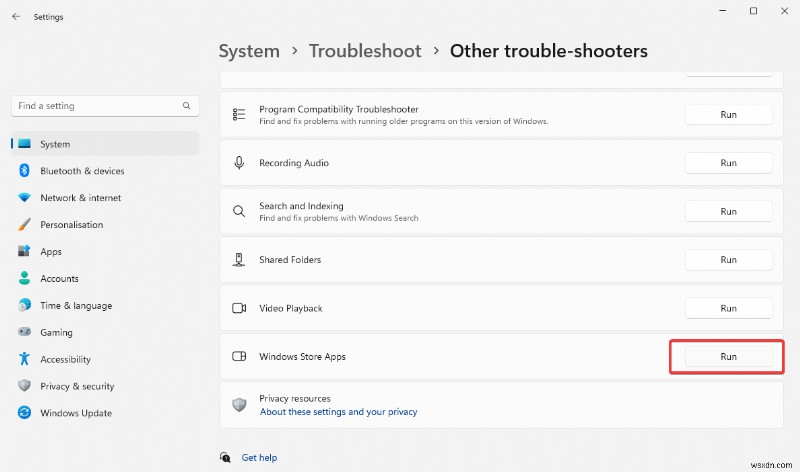Go to Network & internet settings
800x472 pixels.
(x=81, y=198)
